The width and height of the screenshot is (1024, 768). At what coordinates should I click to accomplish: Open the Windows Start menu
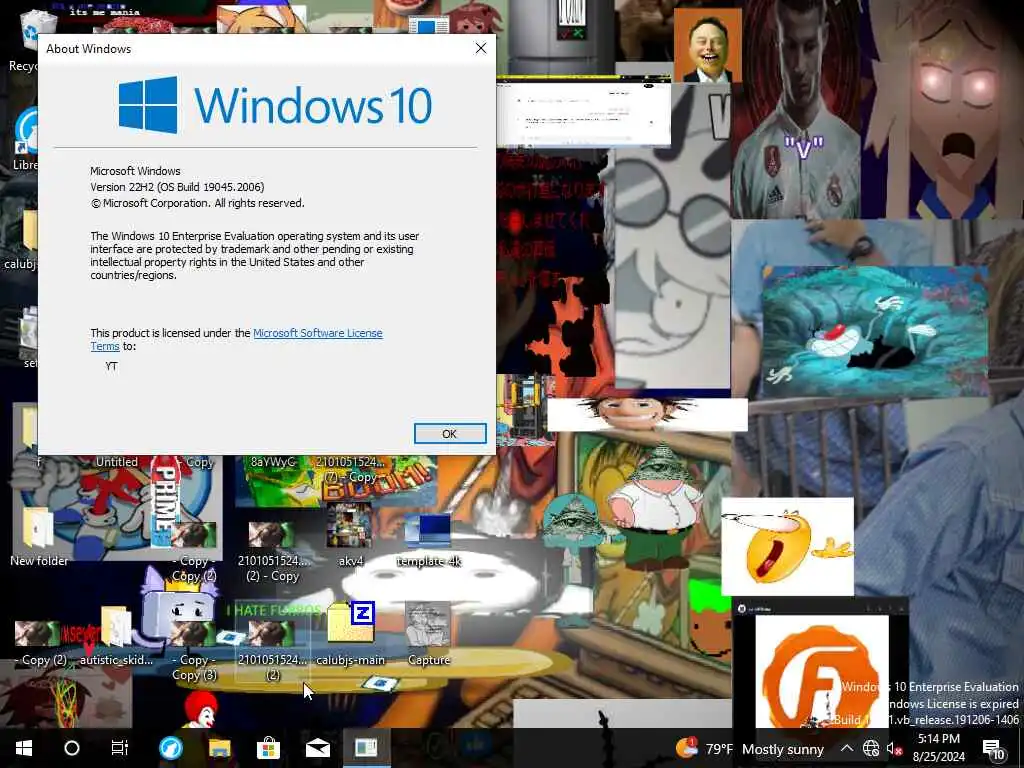(24, 748)
